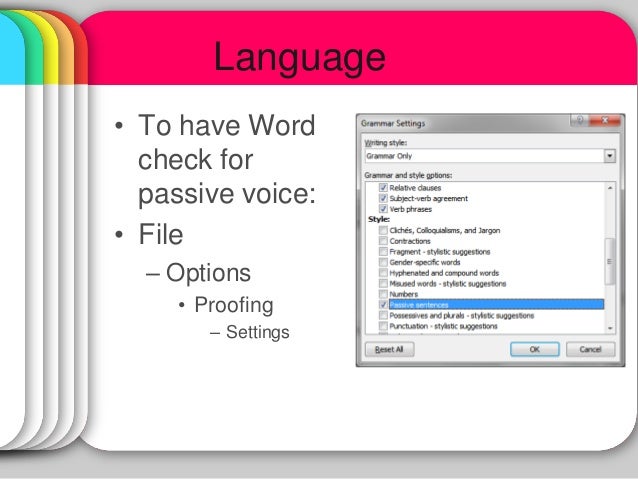Image resolution: width=638 pixels, height=479 pixels.
Task: Open the Writing style dropdown arrow
Action: click(x=610, y=156)
